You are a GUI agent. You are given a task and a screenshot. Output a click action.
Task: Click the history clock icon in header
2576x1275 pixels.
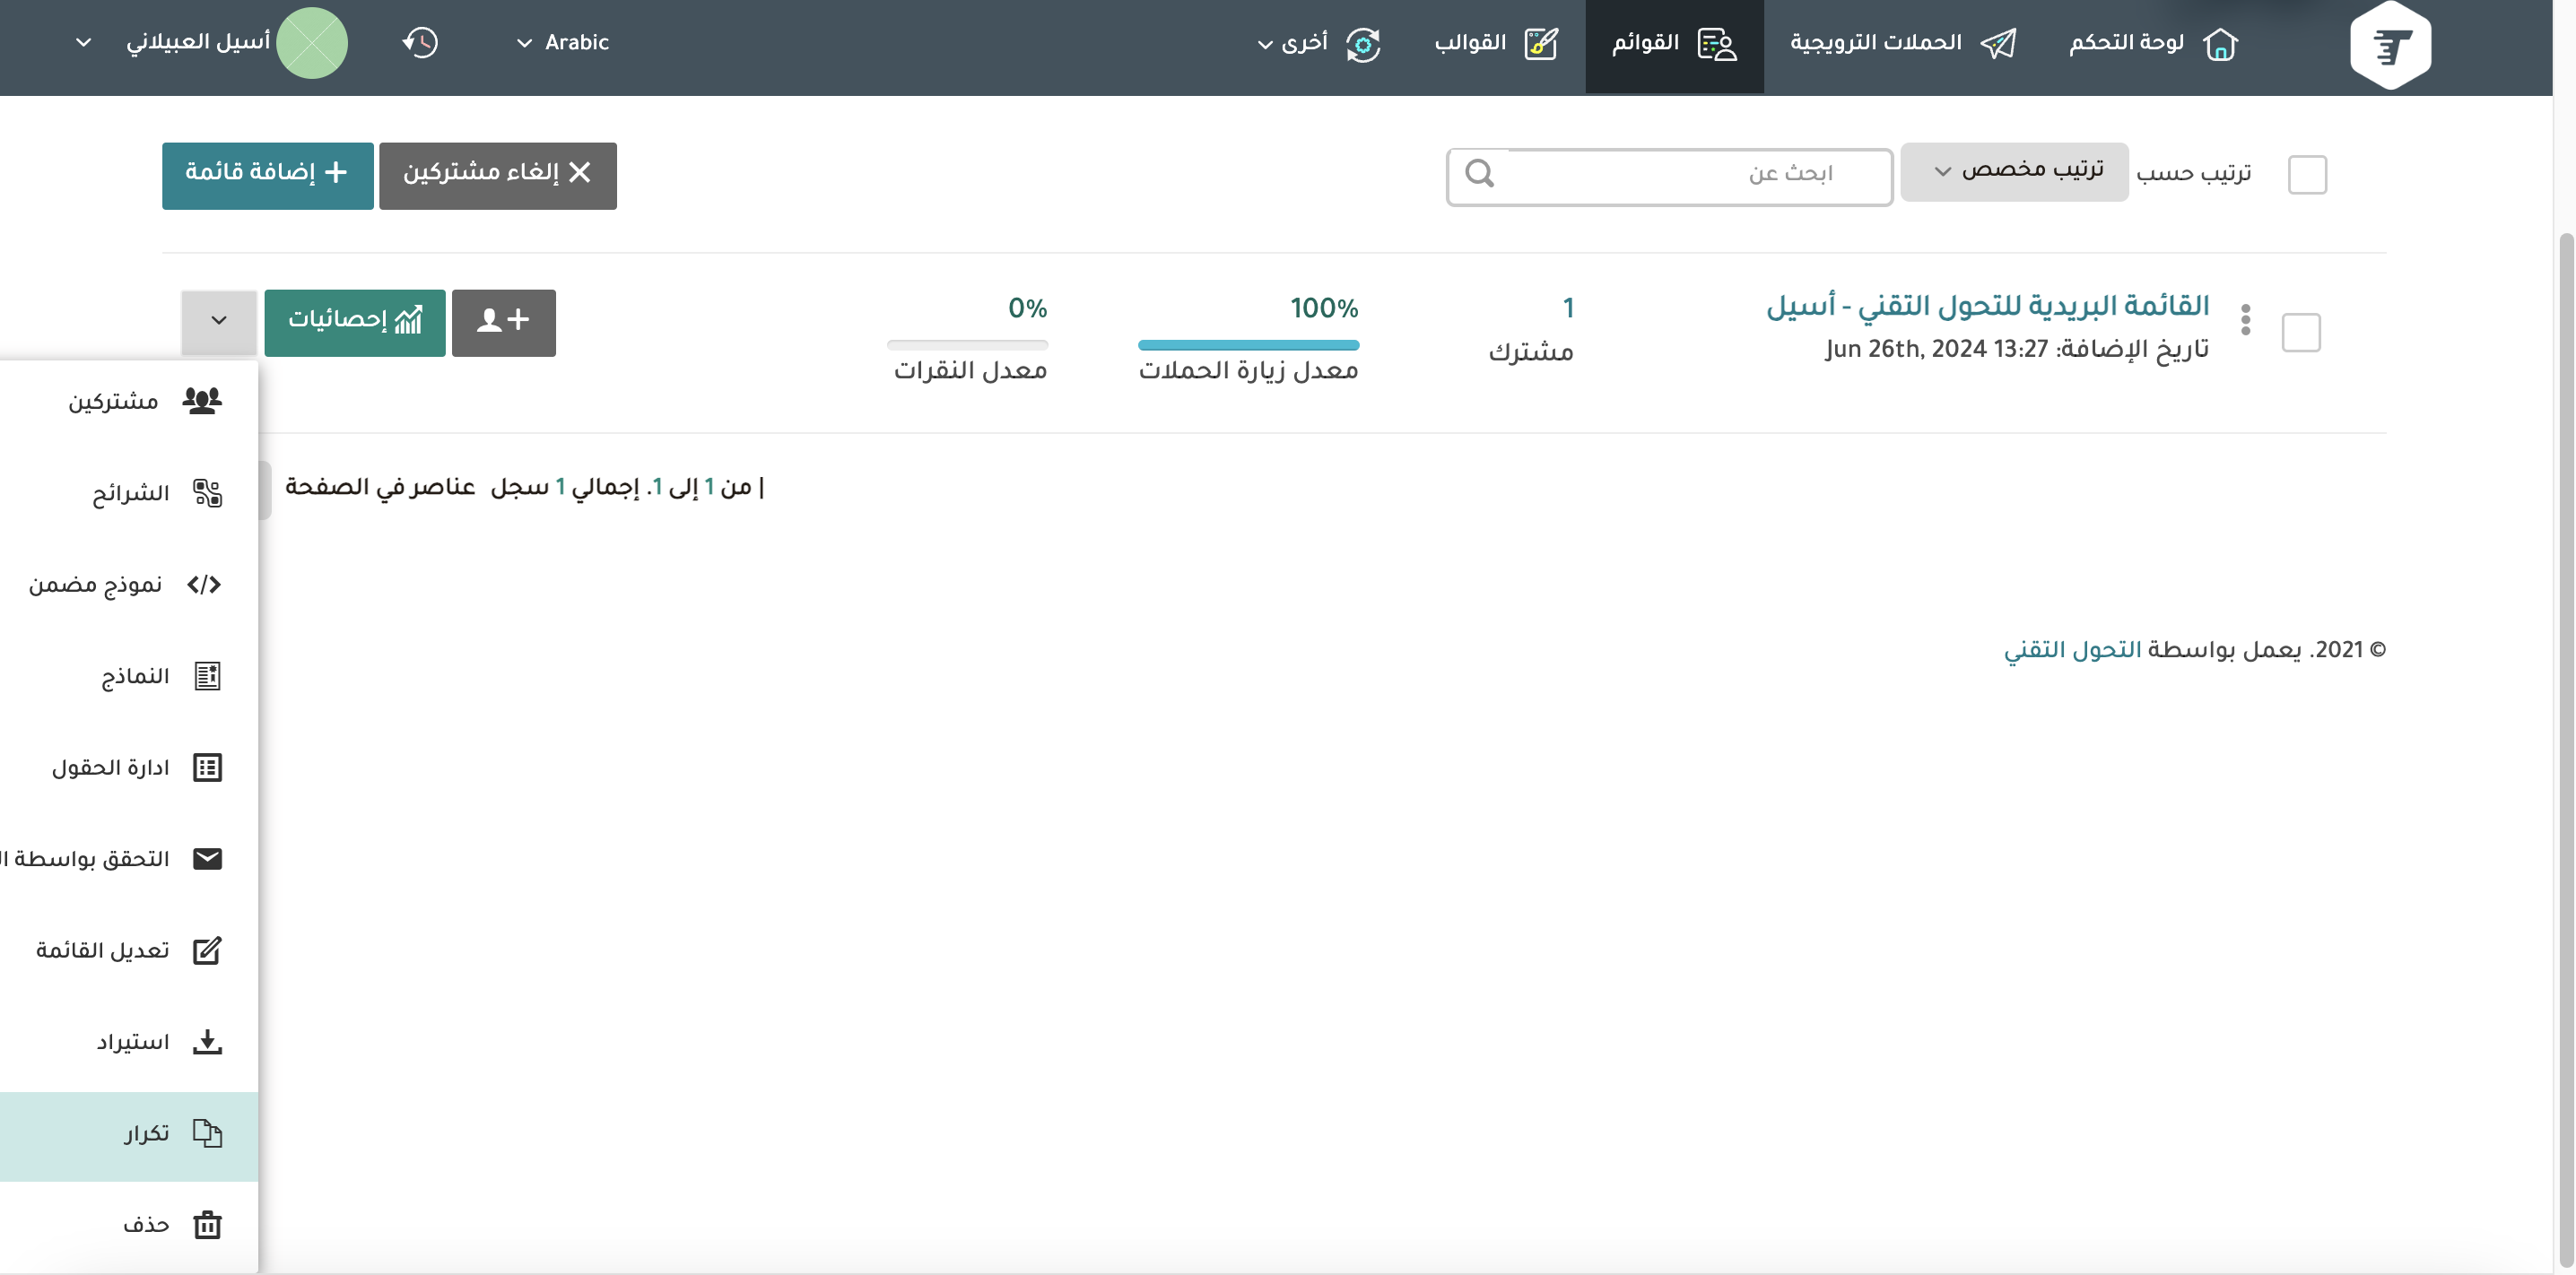(420, 43)
